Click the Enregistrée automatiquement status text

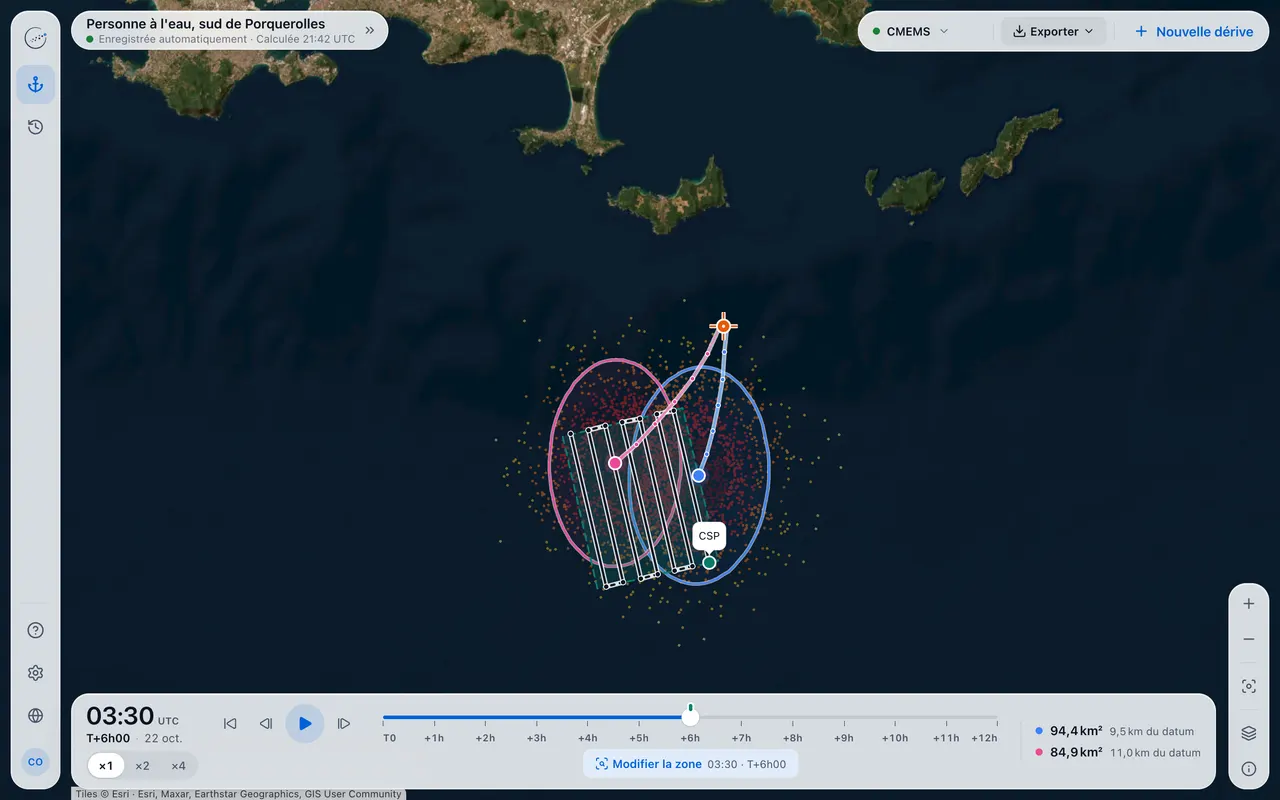[172, 39]
